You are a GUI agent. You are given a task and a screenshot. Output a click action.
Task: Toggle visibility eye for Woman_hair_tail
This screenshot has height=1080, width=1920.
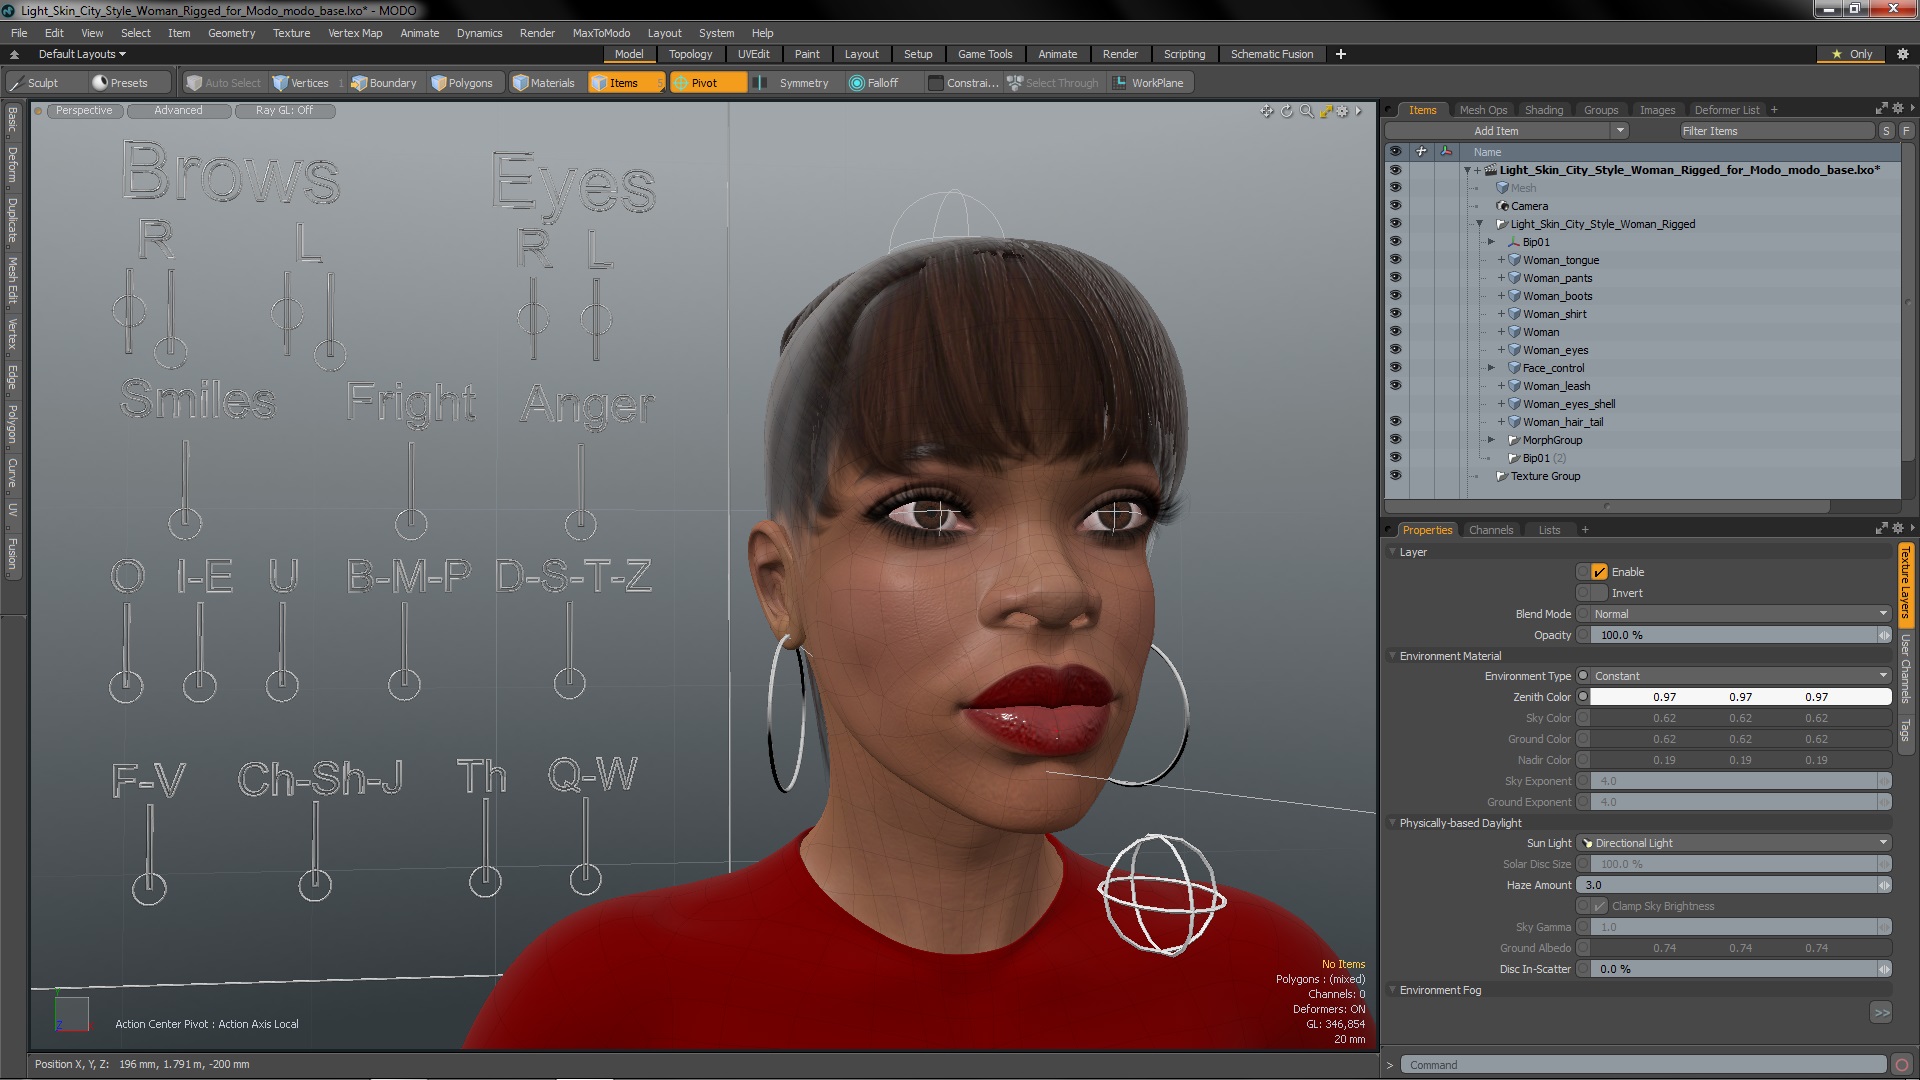point(1395,422)
